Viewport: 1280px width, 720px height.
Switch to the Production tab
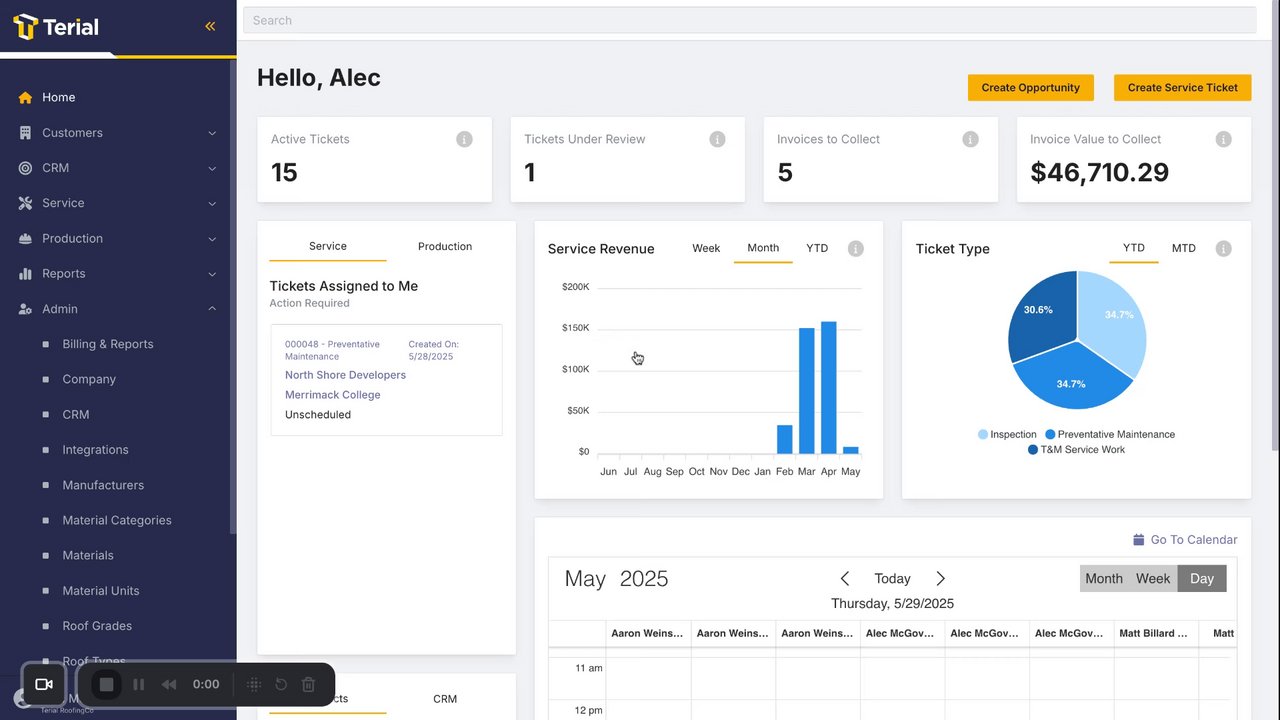(444, 246)
